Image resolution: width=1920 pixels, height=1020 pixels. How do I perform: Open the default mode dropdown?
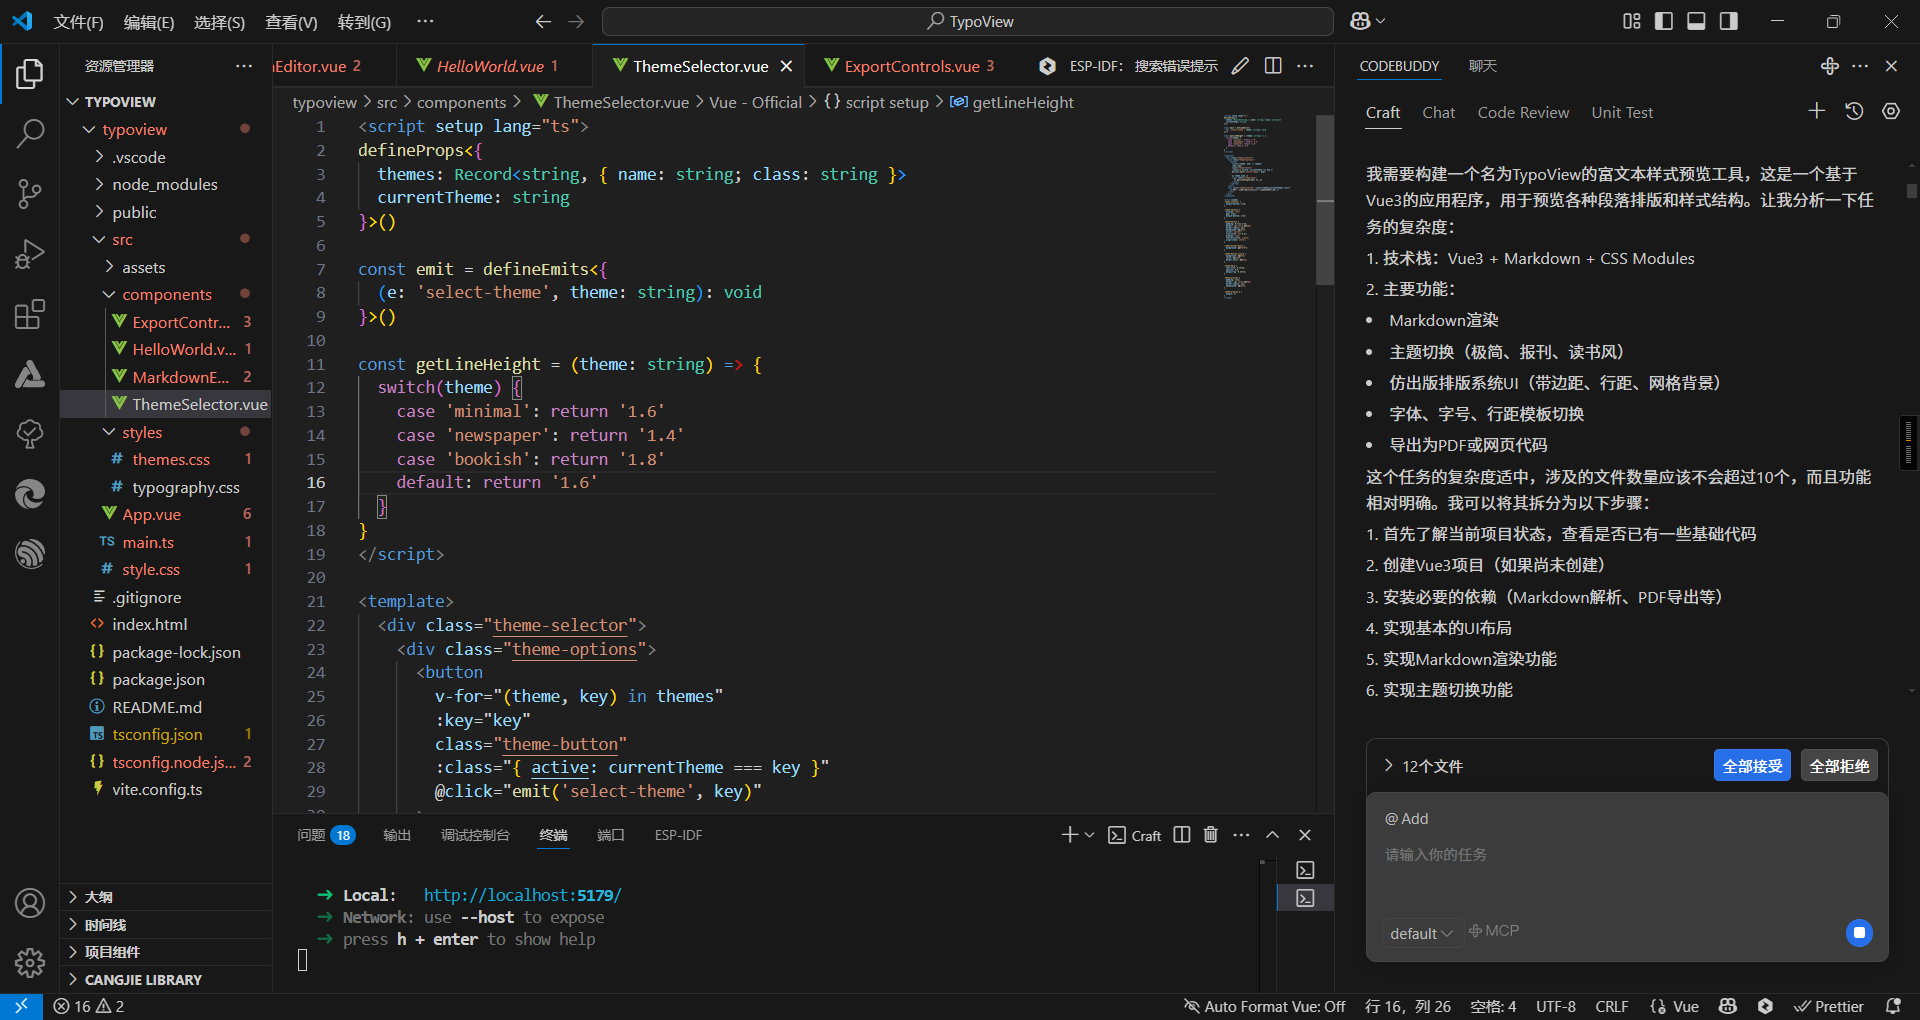(1420, 933)
